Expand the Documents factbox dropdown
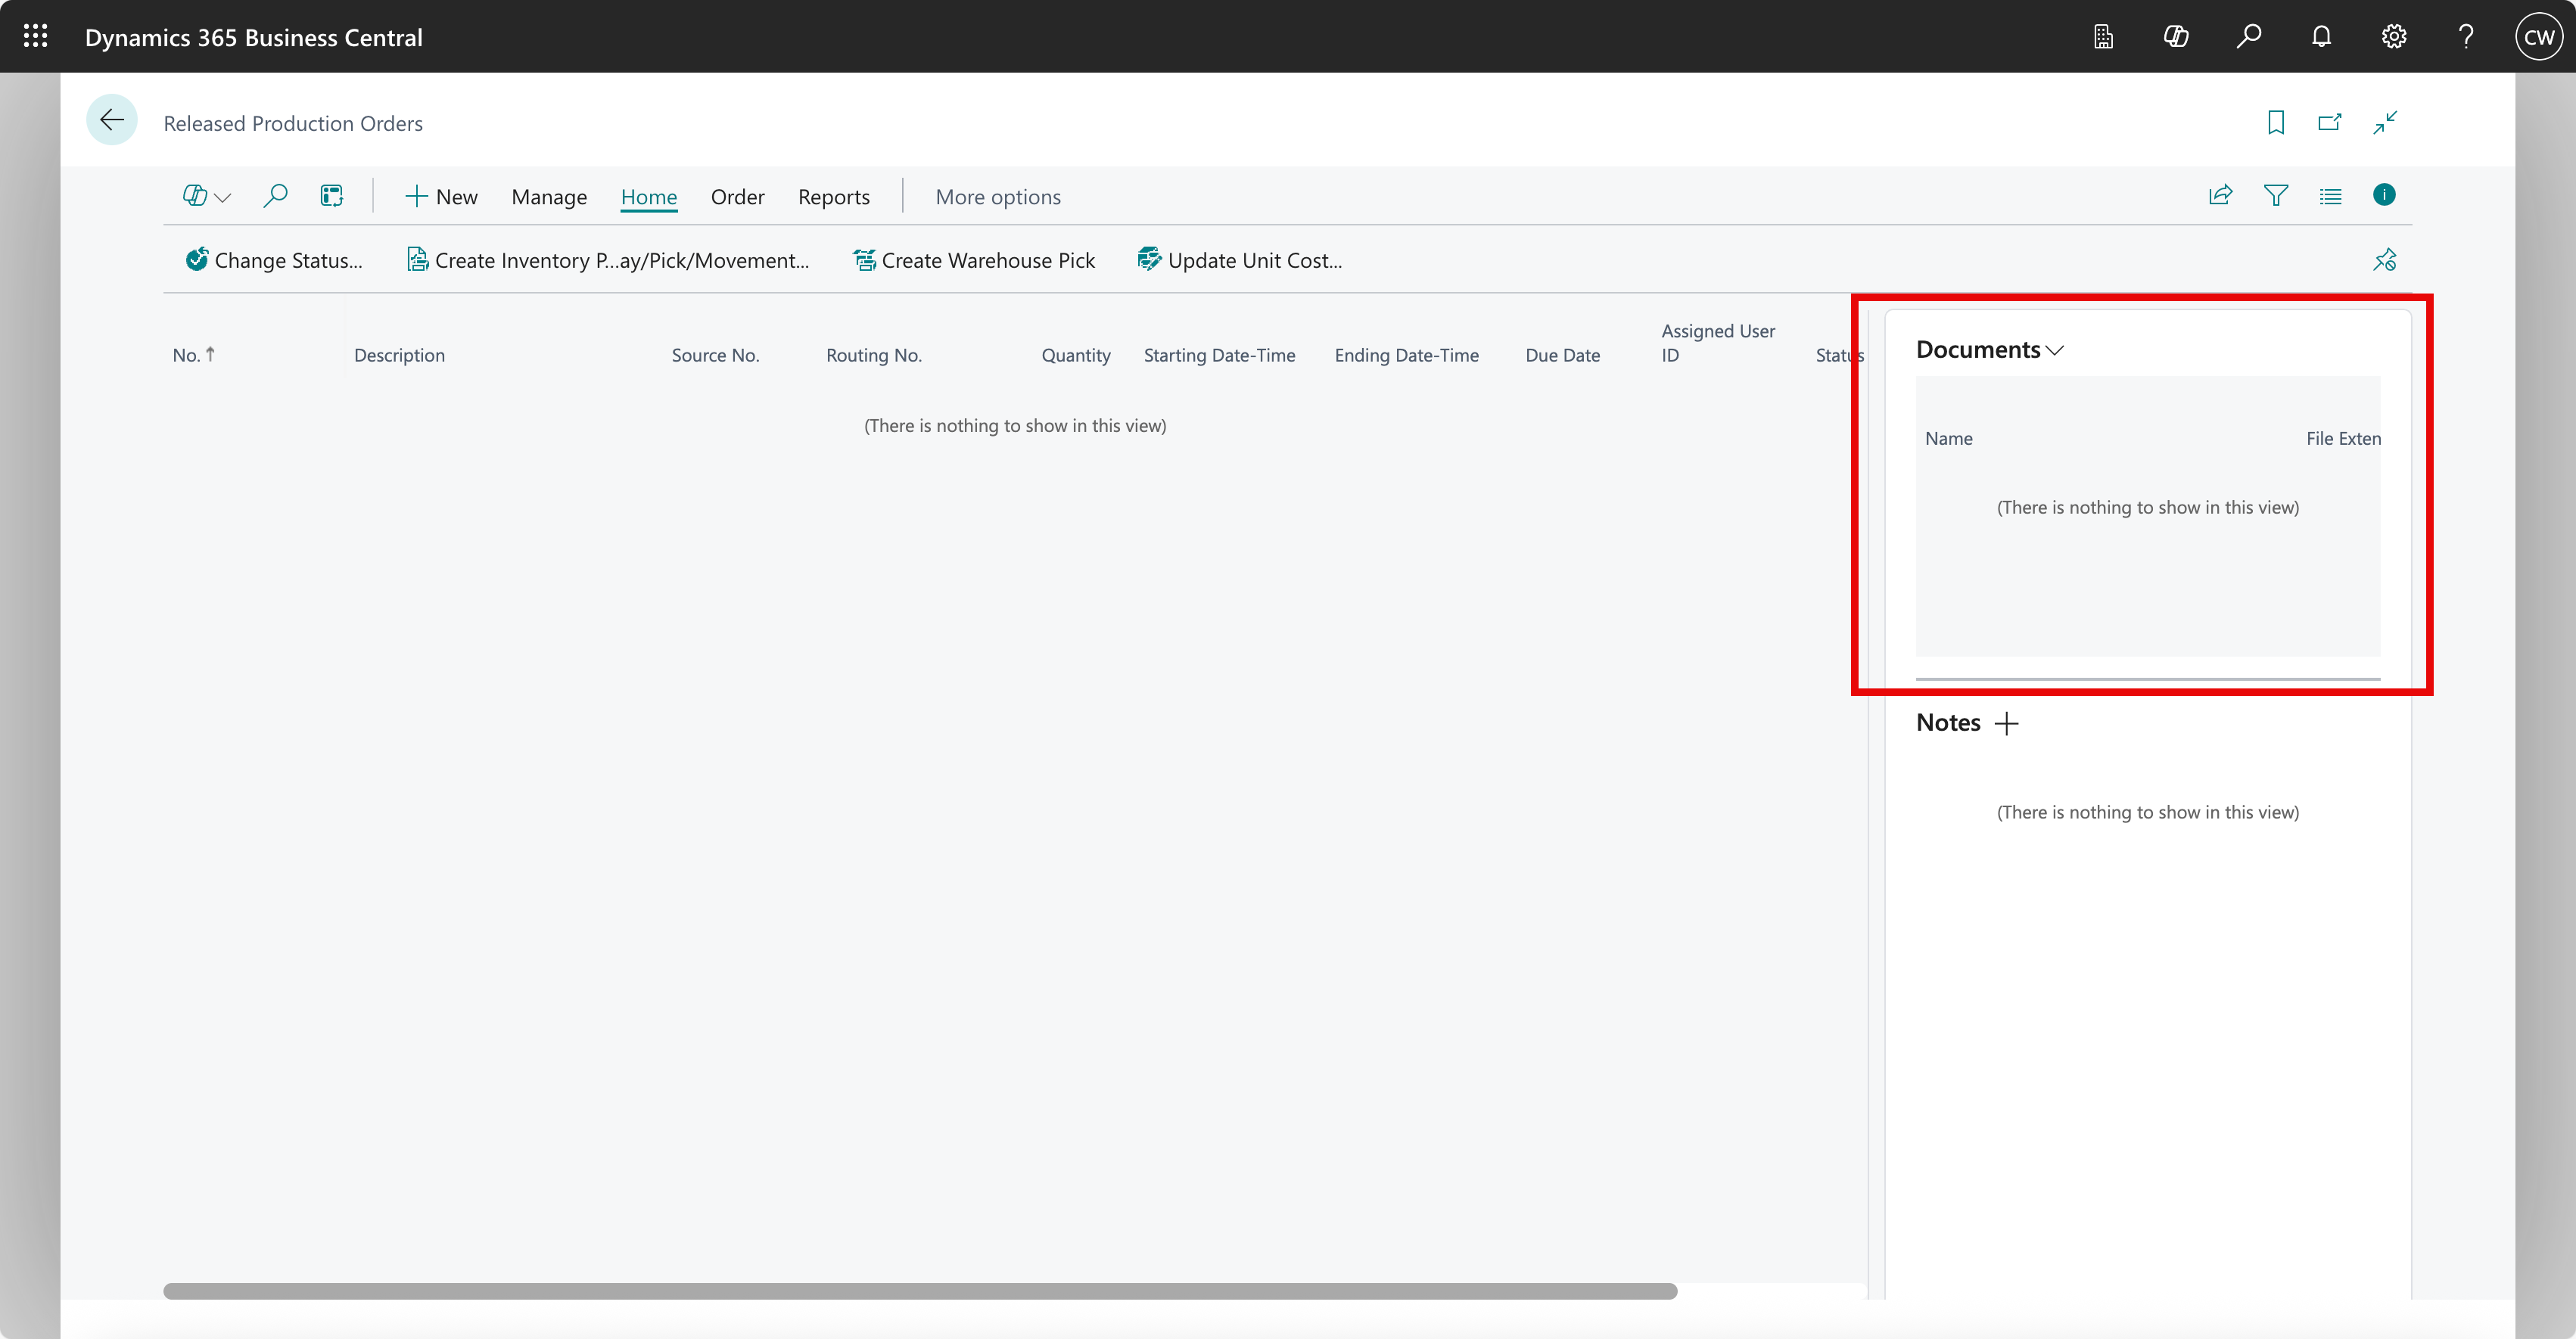2576x1339 pixels. tap(2055, 350)
